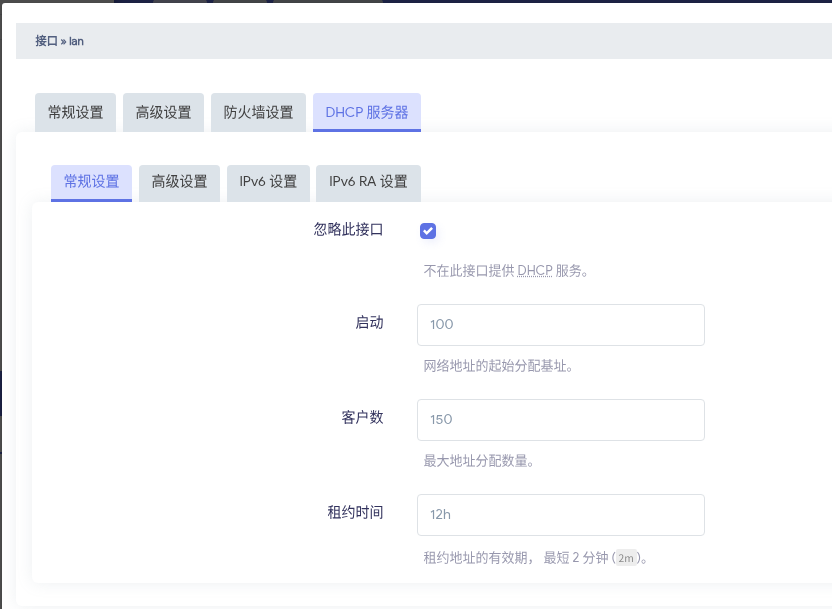Viewport: 832px width, 609px height.
Task: Open the interface-level 常规设置 tab
Action: (x=76, y=113)
